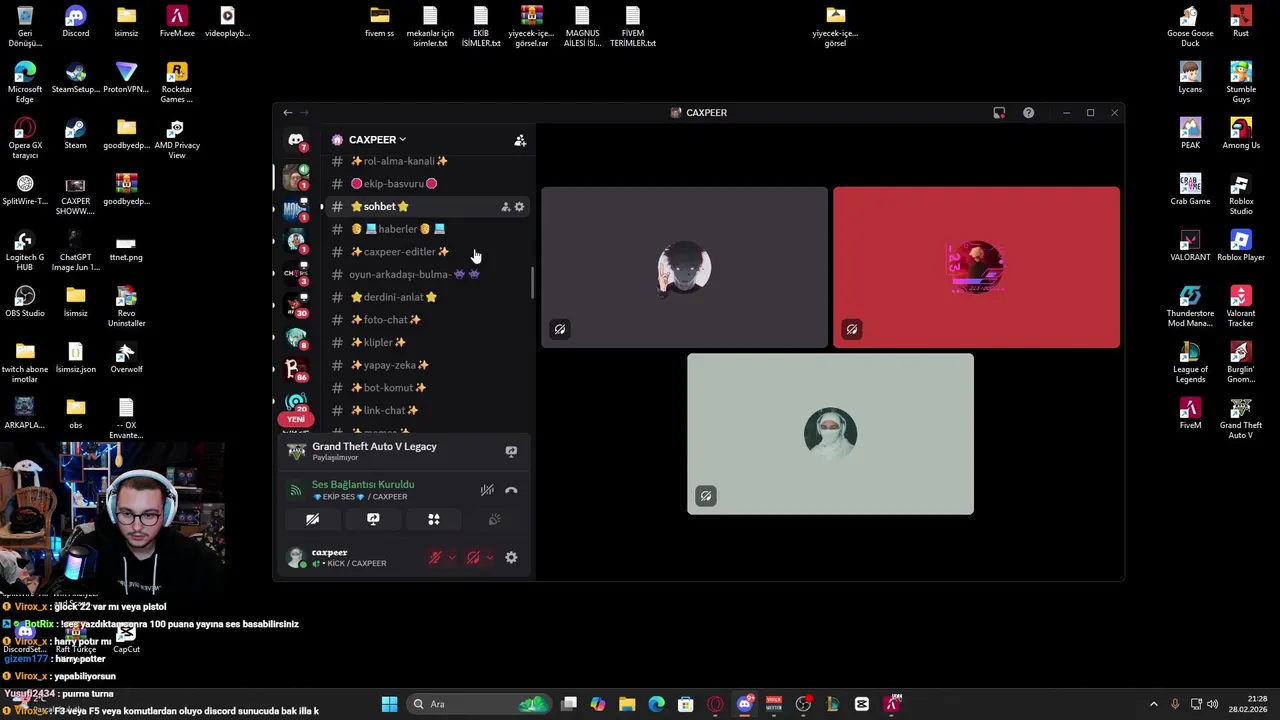Expand microphone input options arrow
Viewport: 1280px width, 720px height.
tap(451, 558)
